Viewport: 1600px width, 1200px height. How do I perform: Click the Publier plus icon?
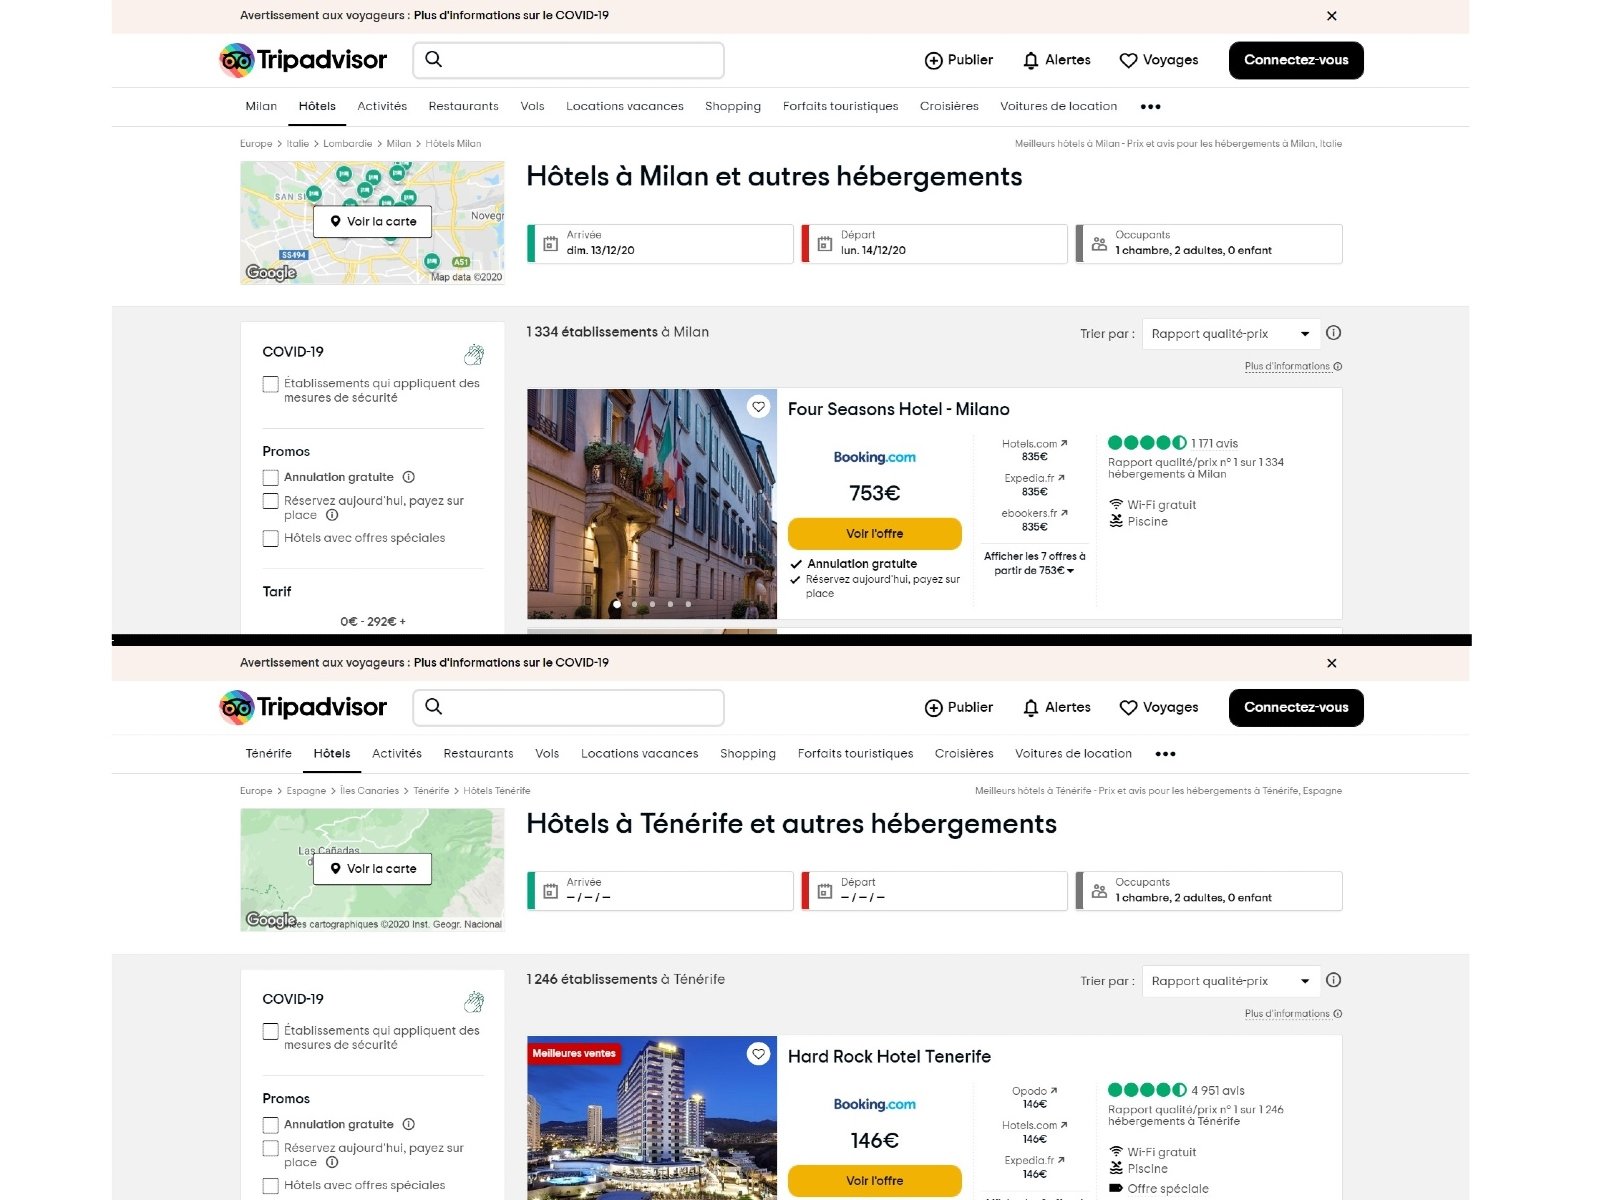(935, 60)
